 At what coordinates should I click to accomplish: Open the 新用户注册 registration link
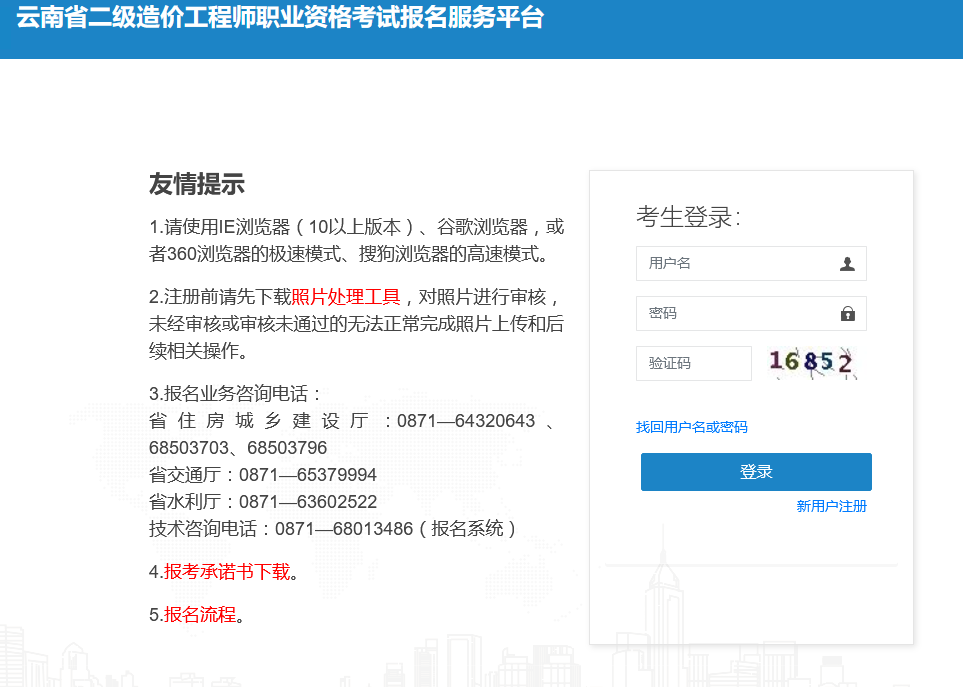pyautogui.click(x=830, y=506)
